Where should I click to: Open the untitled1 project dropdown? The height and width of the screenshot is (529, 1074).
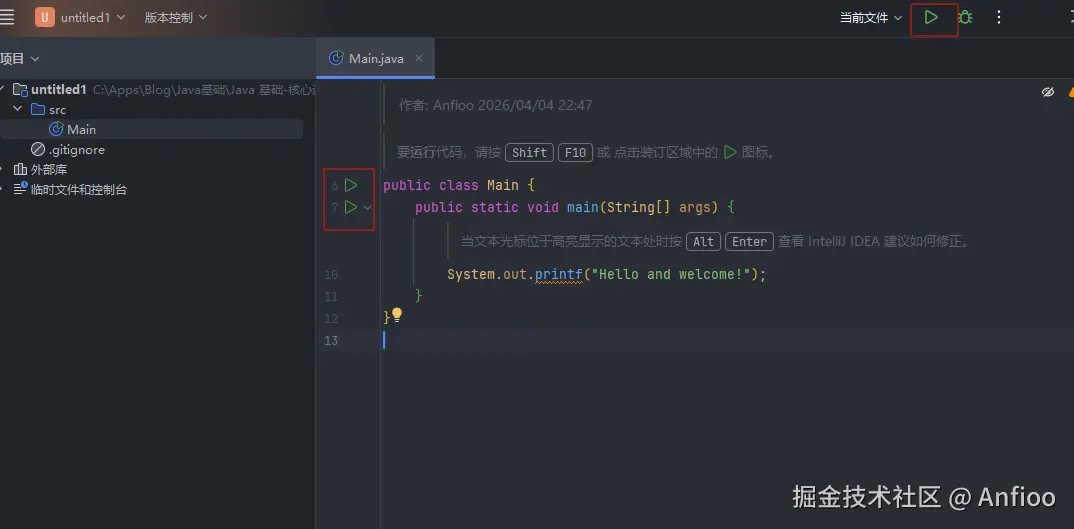(x=92, y=17)
